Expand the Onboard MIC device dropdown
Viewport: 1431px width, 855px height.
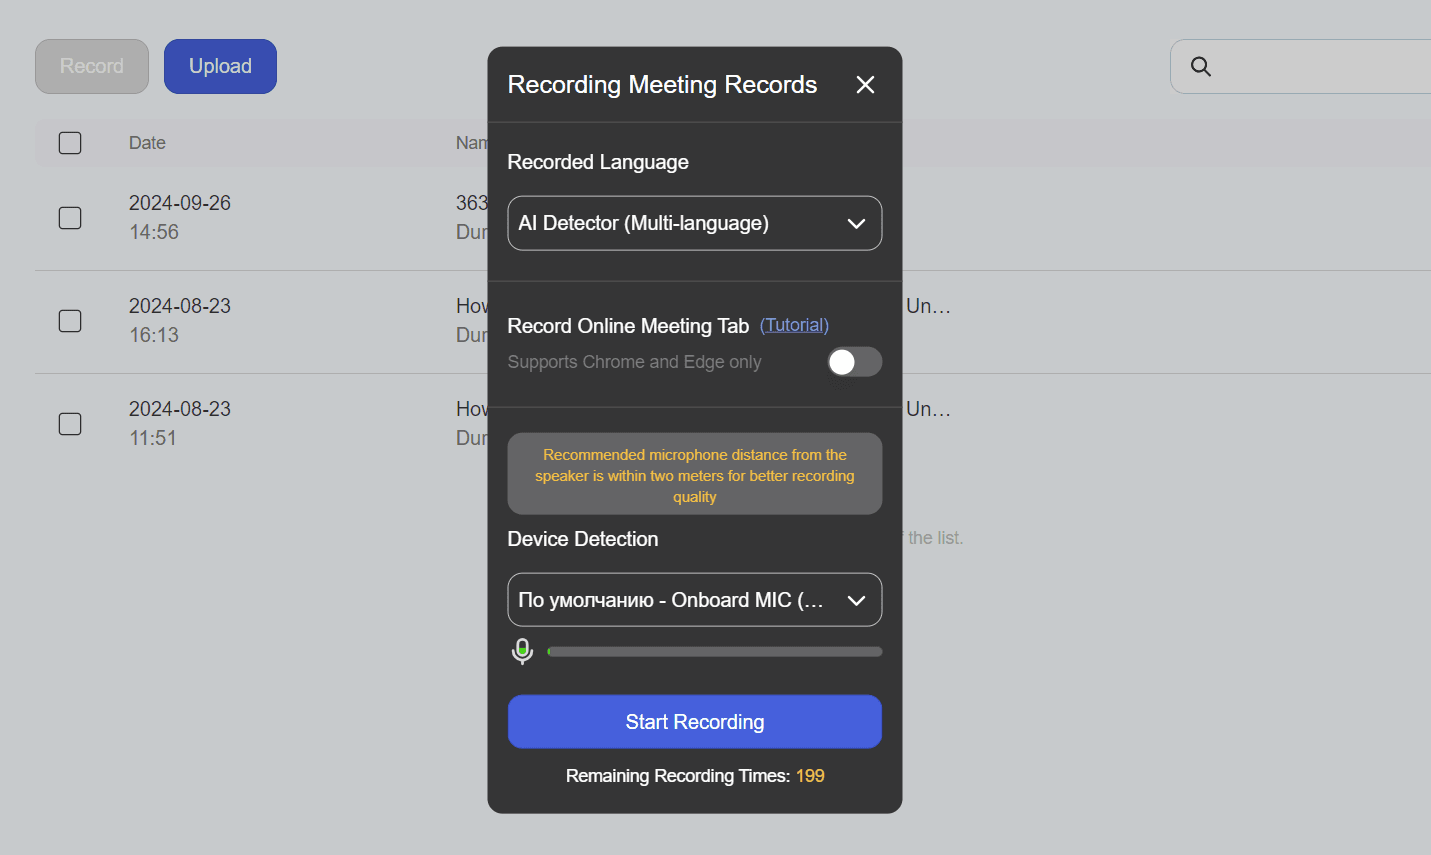(670, 600)
